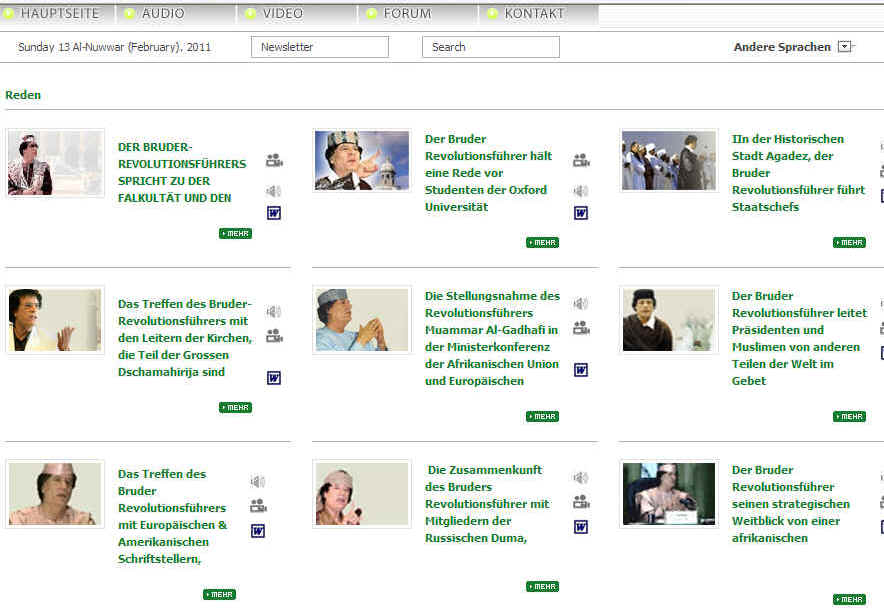Focus the Search text box

tap(490, 47)
